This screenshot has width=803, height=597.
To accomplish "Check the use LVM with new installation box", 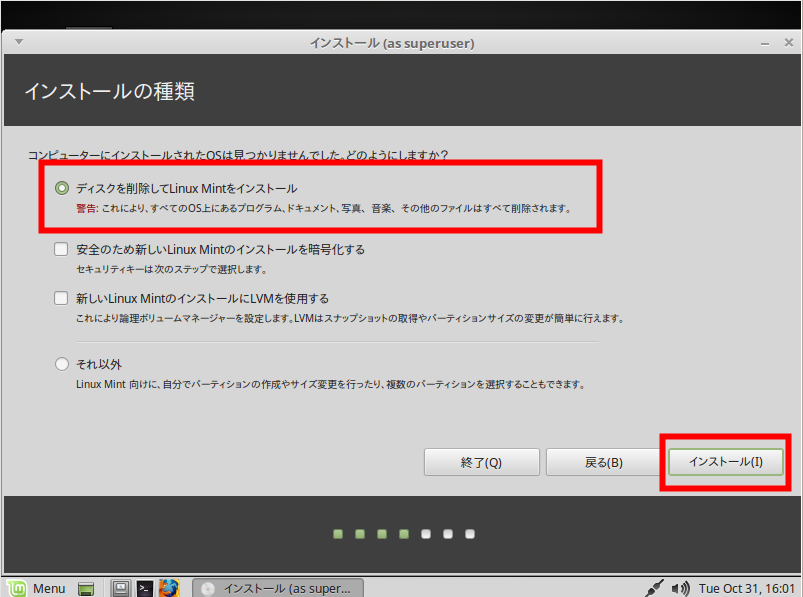I will tap(61, 298).
